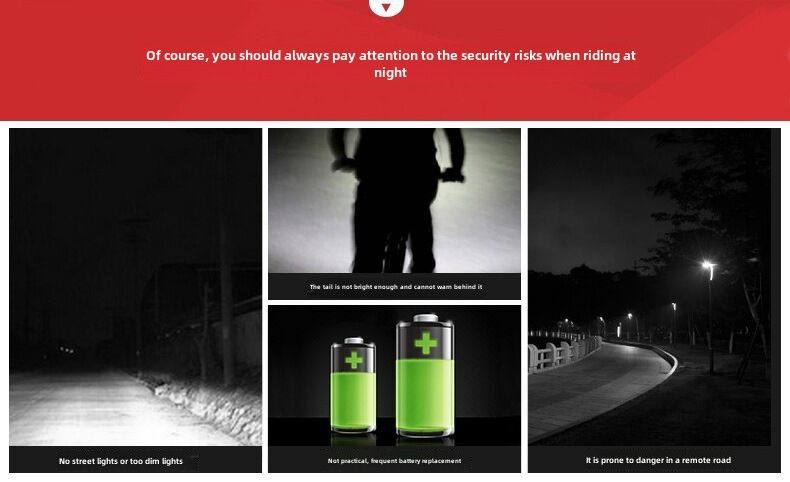Click the bicycle wheel between the rider's legs
Viewport: 790px width, 482px height.
pyautogui.click(x=394, y=252)
